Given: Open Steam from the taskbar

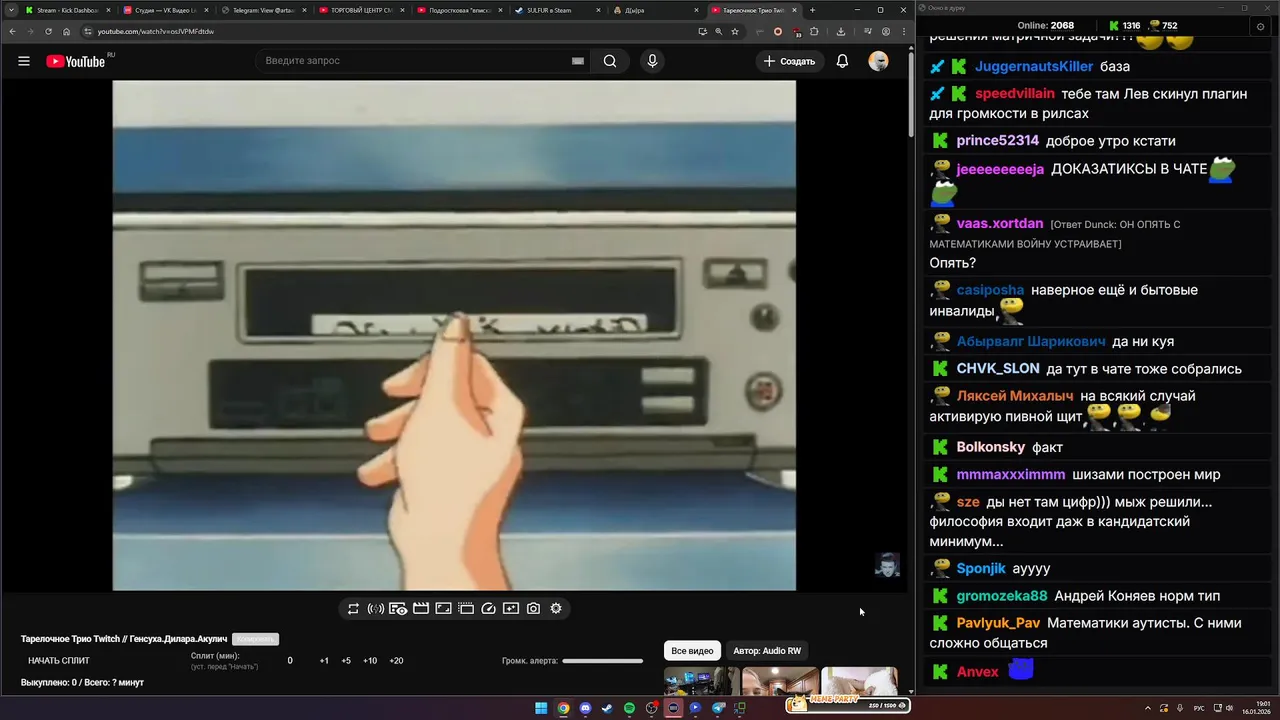Looking at the screenshot, I should (x=607, y=708).
